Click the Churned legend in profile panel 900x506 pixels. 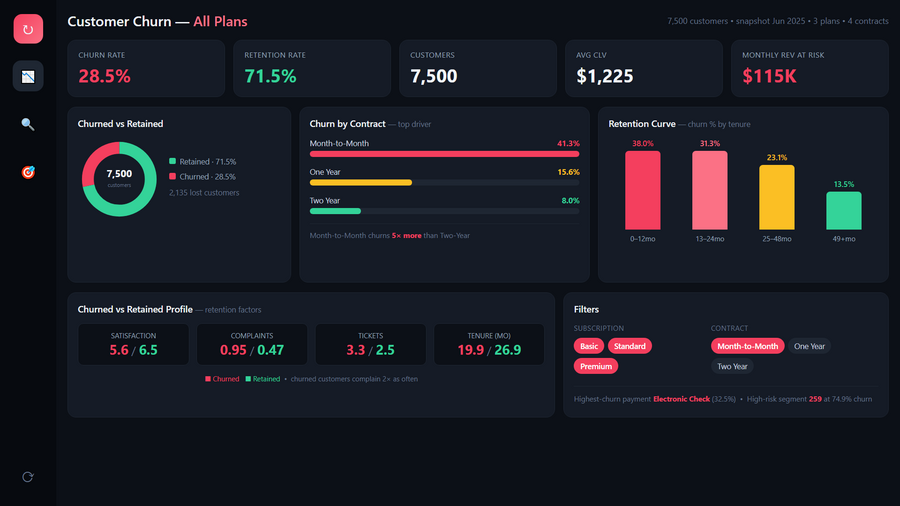click(x=222, y=379)
